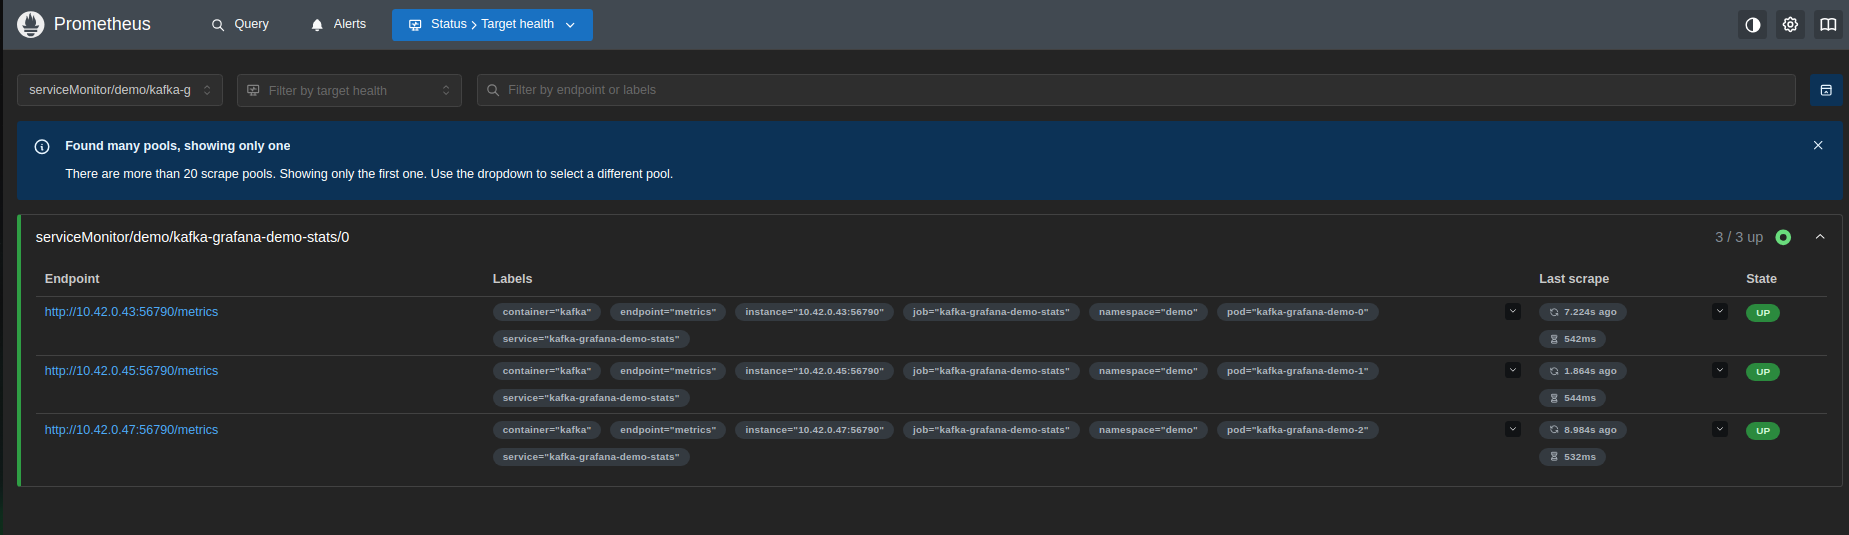Click the pod="kafka-grafana-demo-2" label

tap(1298, 430)
